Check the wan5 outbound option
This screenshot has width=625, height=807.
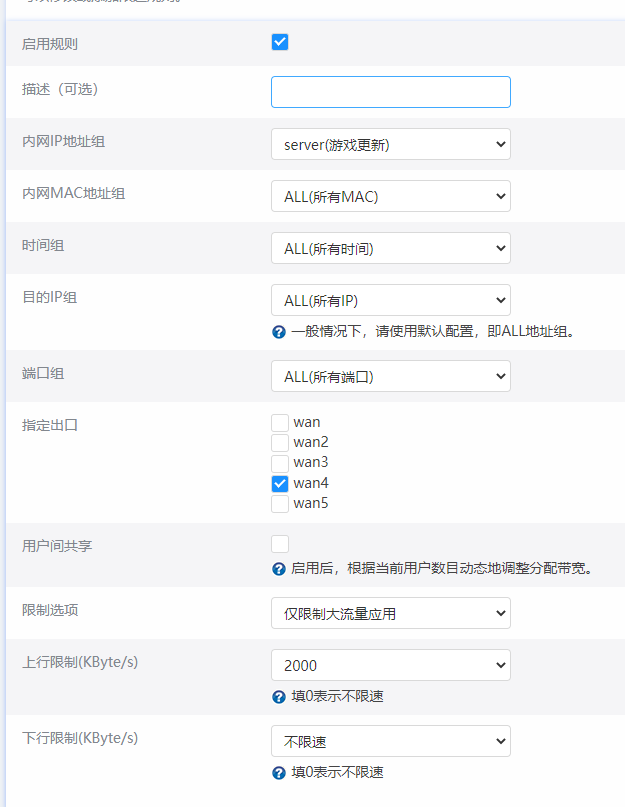click(280, 503)
